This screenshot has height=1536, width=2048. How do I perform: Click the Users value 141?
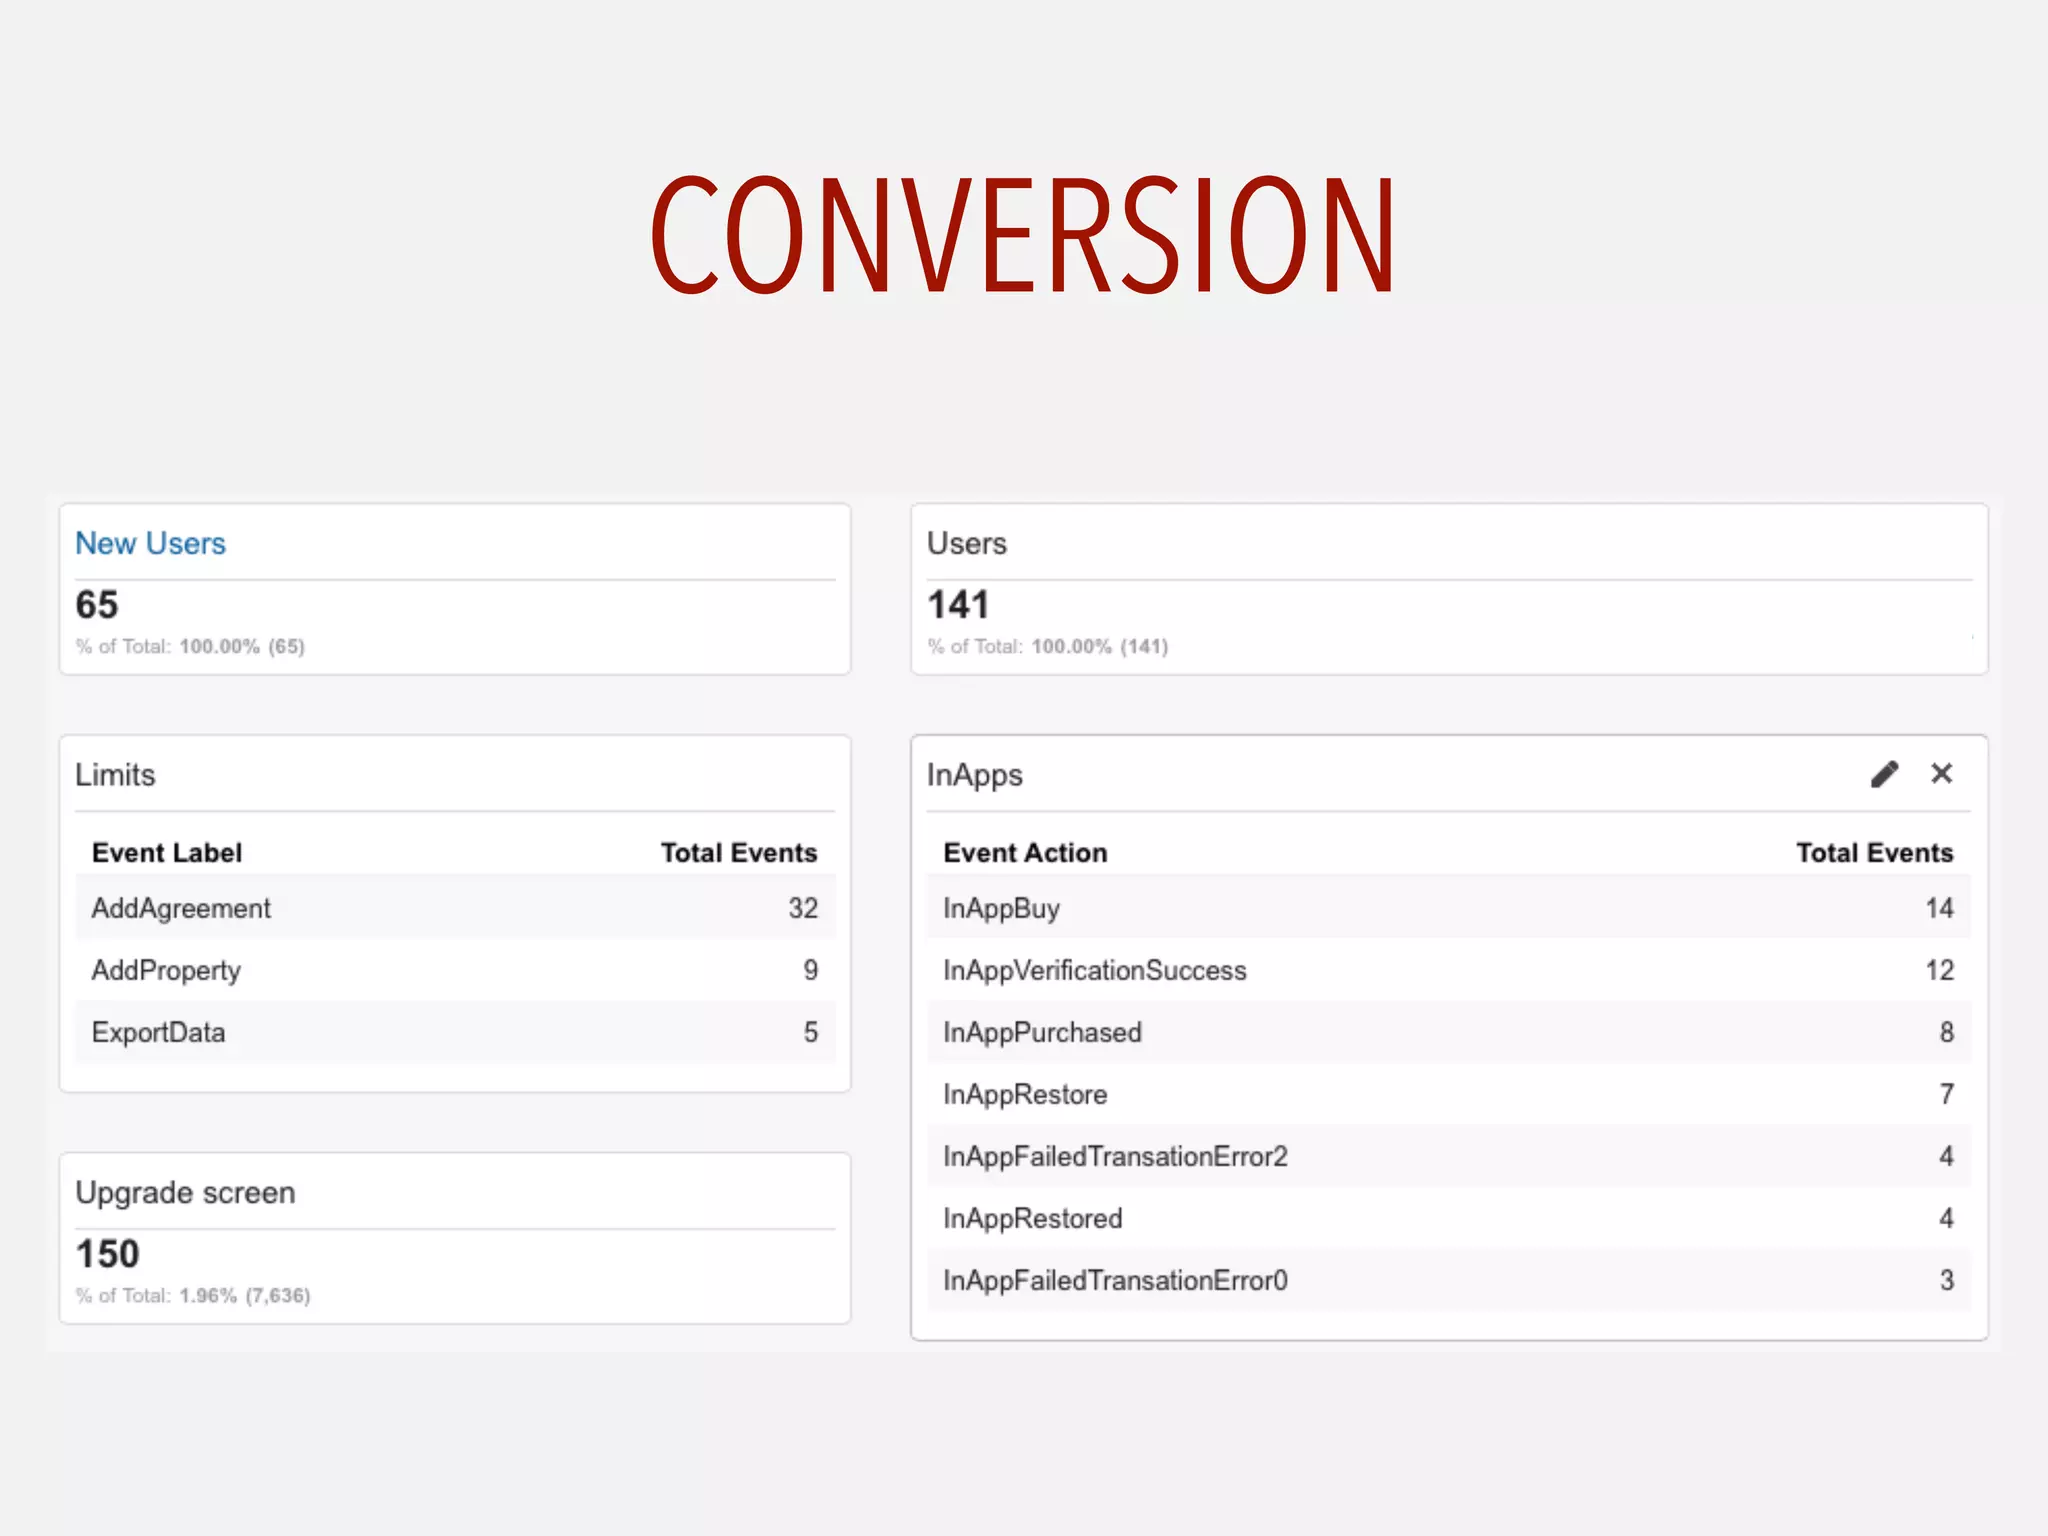click(x=958, y=604)
